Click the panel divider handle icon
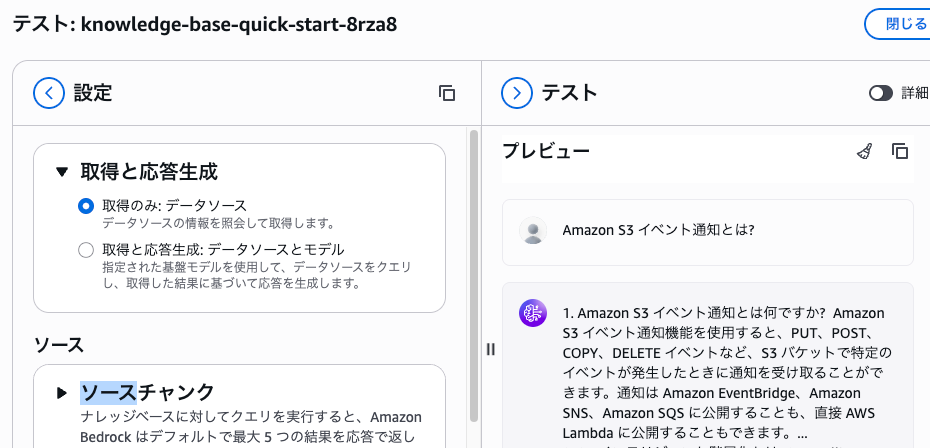 point(491,349)
